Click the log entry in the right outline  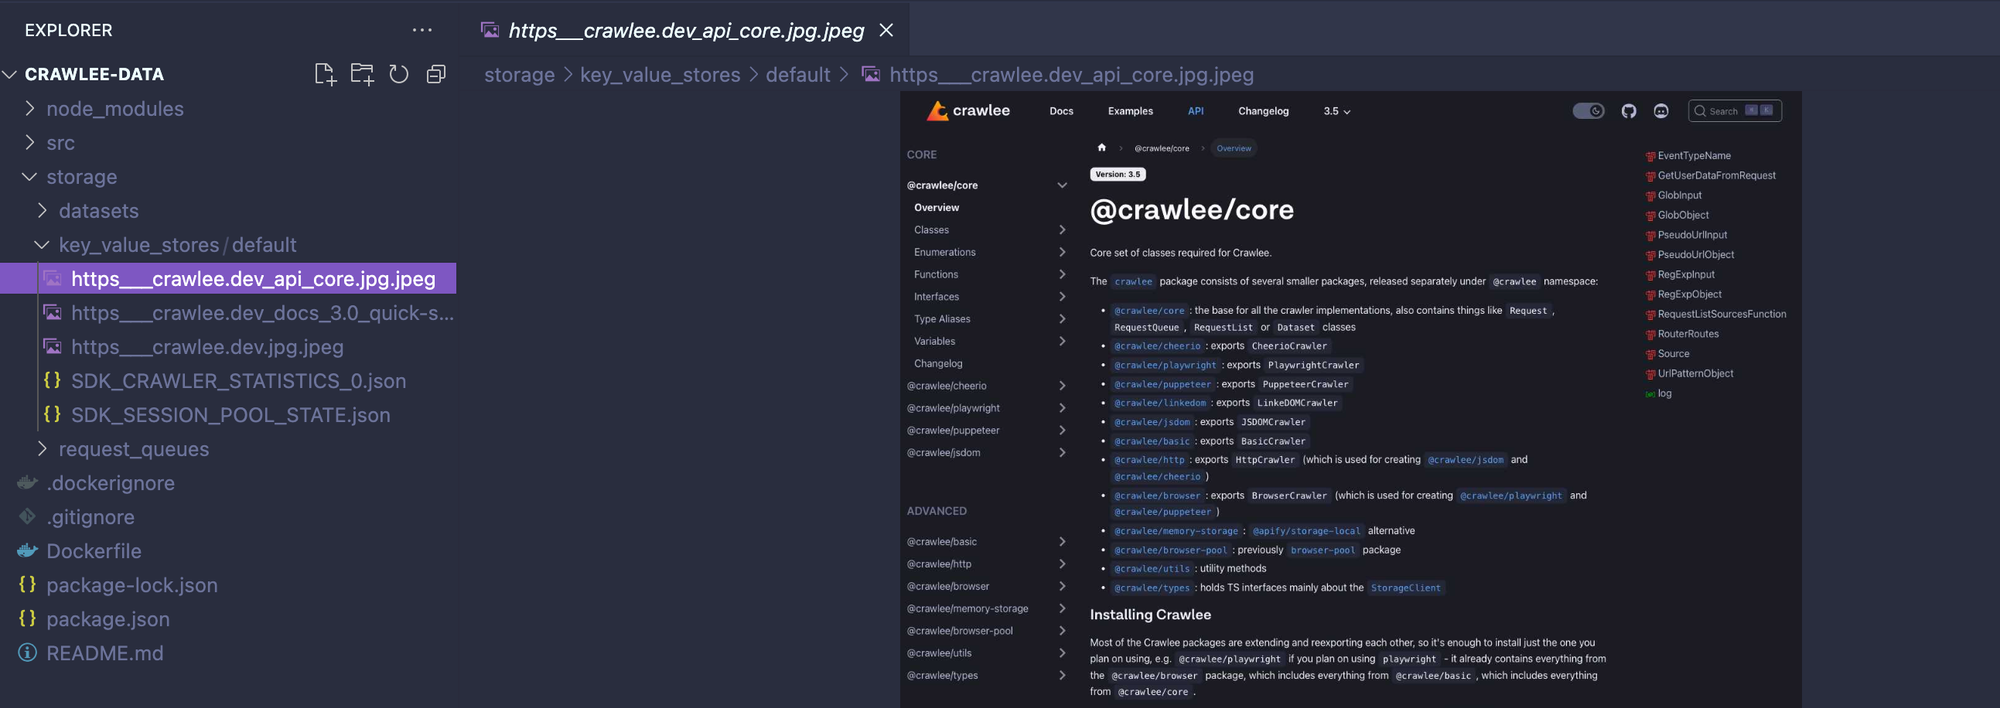coord(1664,394)
